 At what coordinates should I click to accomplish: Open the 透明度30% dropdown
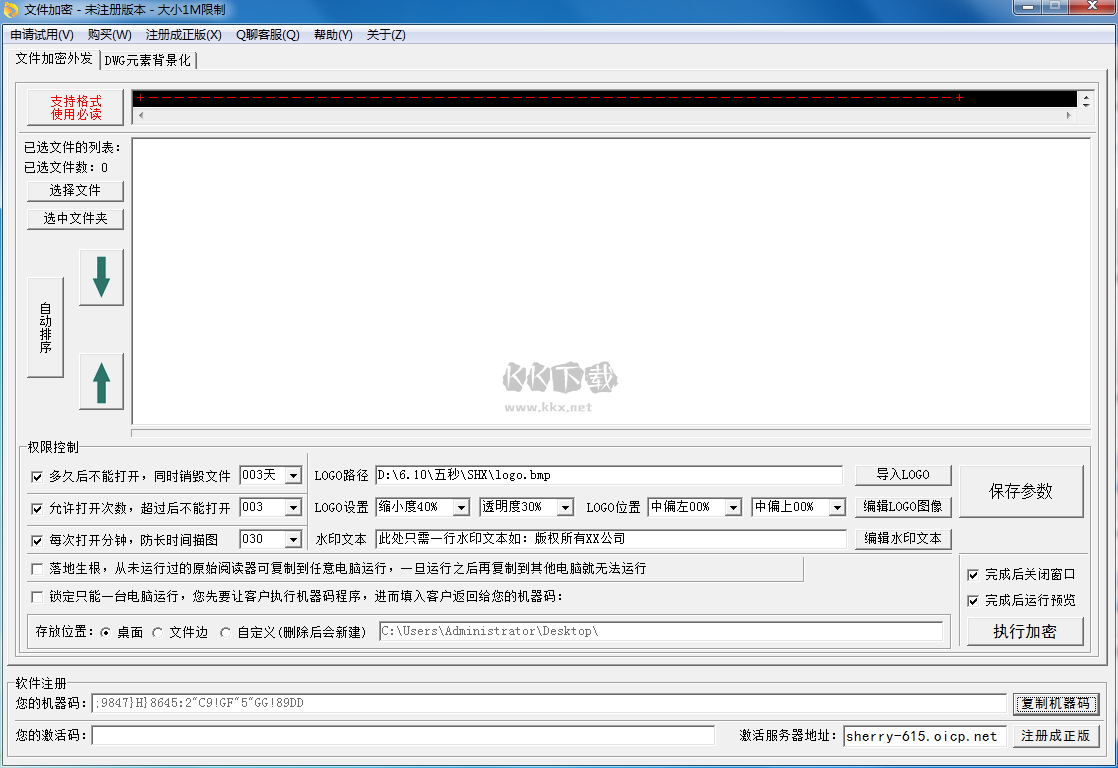click(565, 508)
